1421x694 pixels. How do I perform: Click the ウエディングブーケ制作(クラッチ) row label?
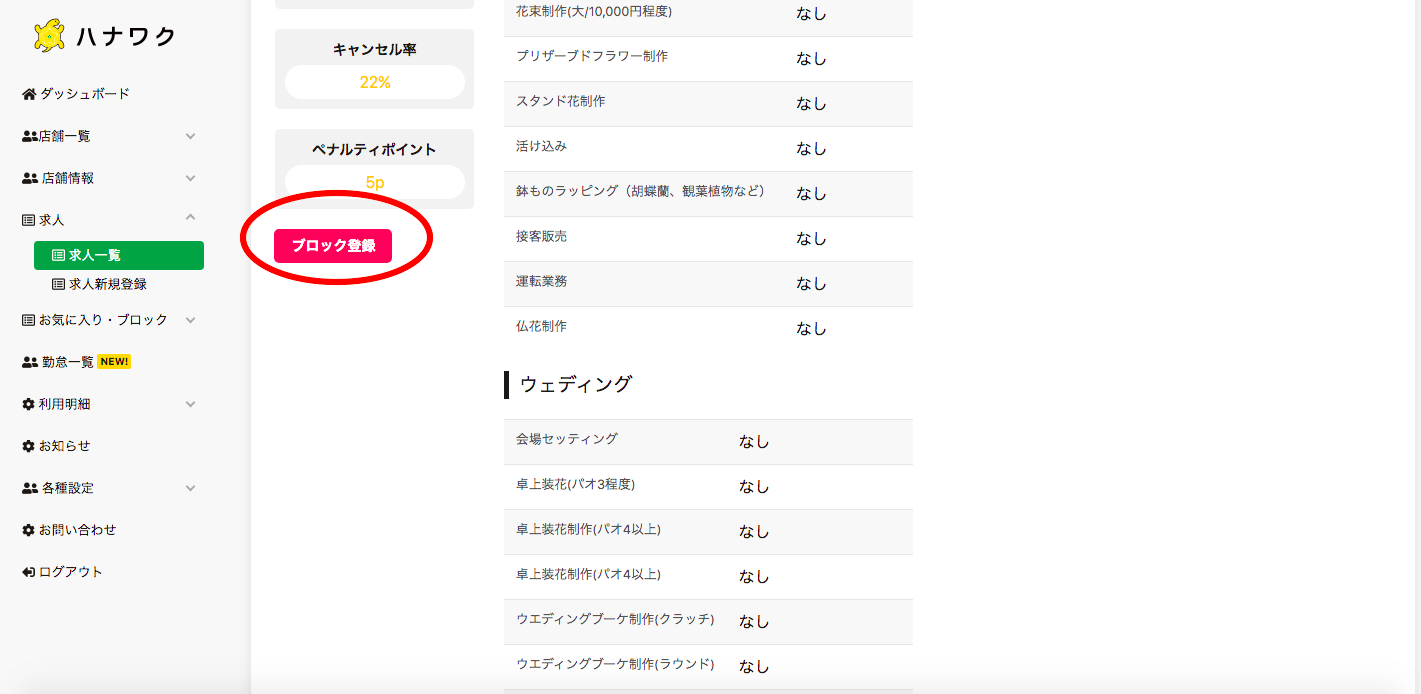[615, 620]
